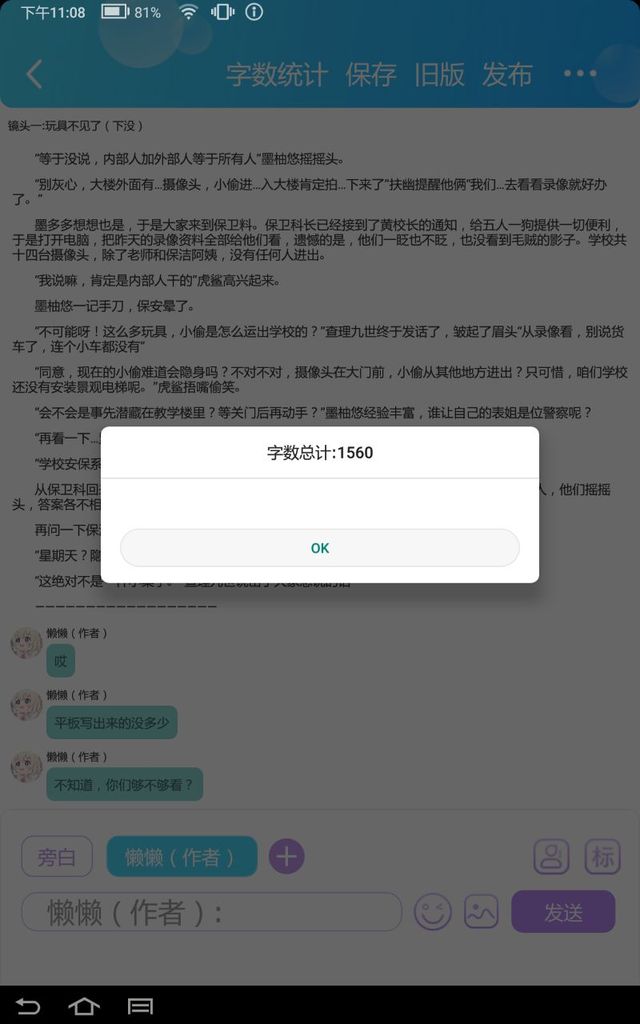The width and height of the screenshot is (640, 1024).
Task: Open the recent apps navigation icon
Action: tap(140, 1006)
